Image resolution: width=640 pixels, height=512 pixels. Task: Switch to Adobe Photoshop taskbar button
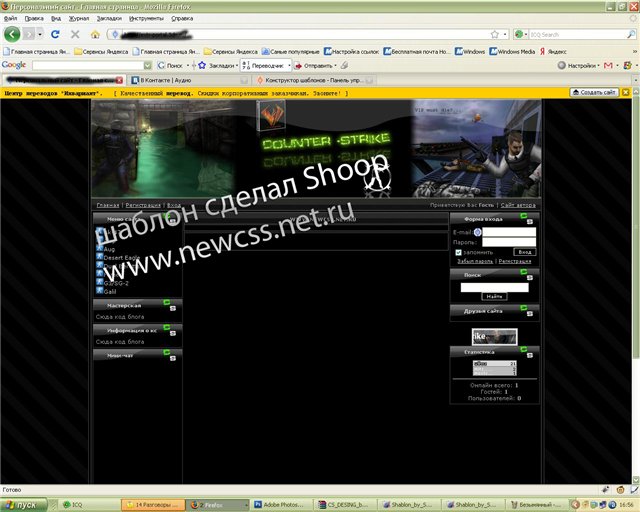pos(280,505)
